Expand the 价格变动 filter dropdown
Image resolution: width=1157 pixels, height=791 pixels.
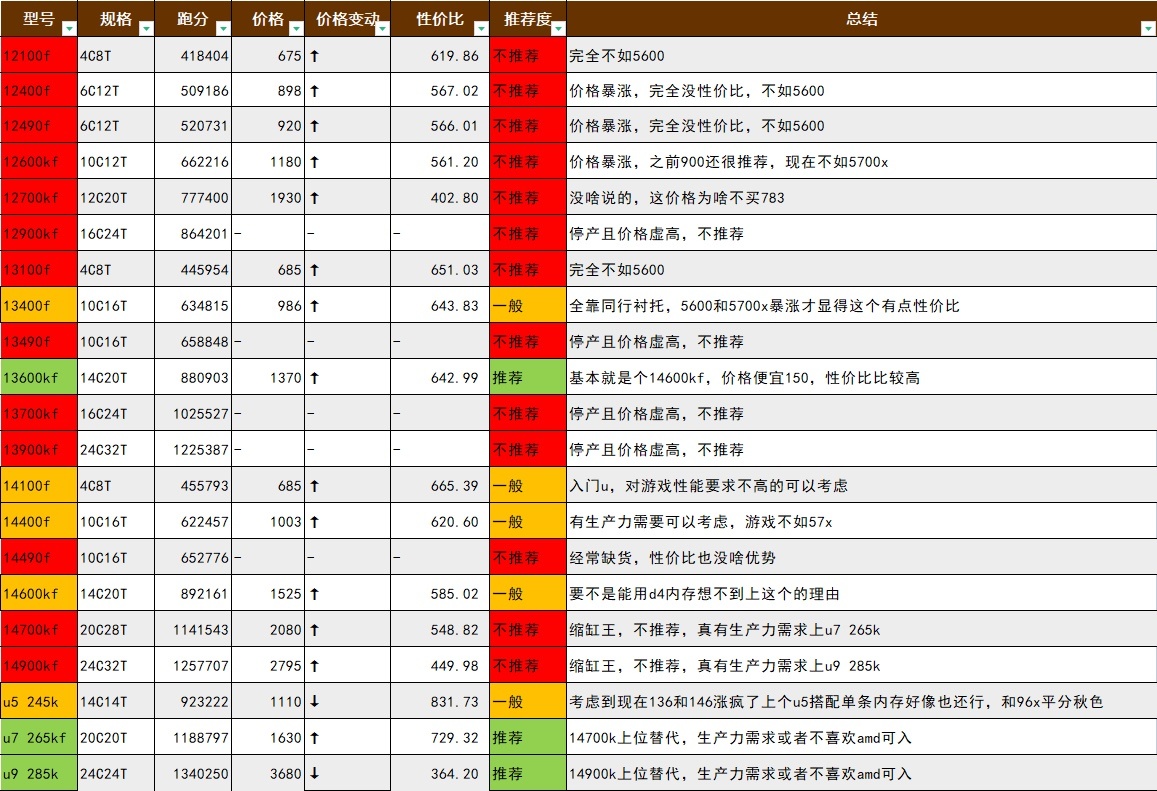coord(381,29)
